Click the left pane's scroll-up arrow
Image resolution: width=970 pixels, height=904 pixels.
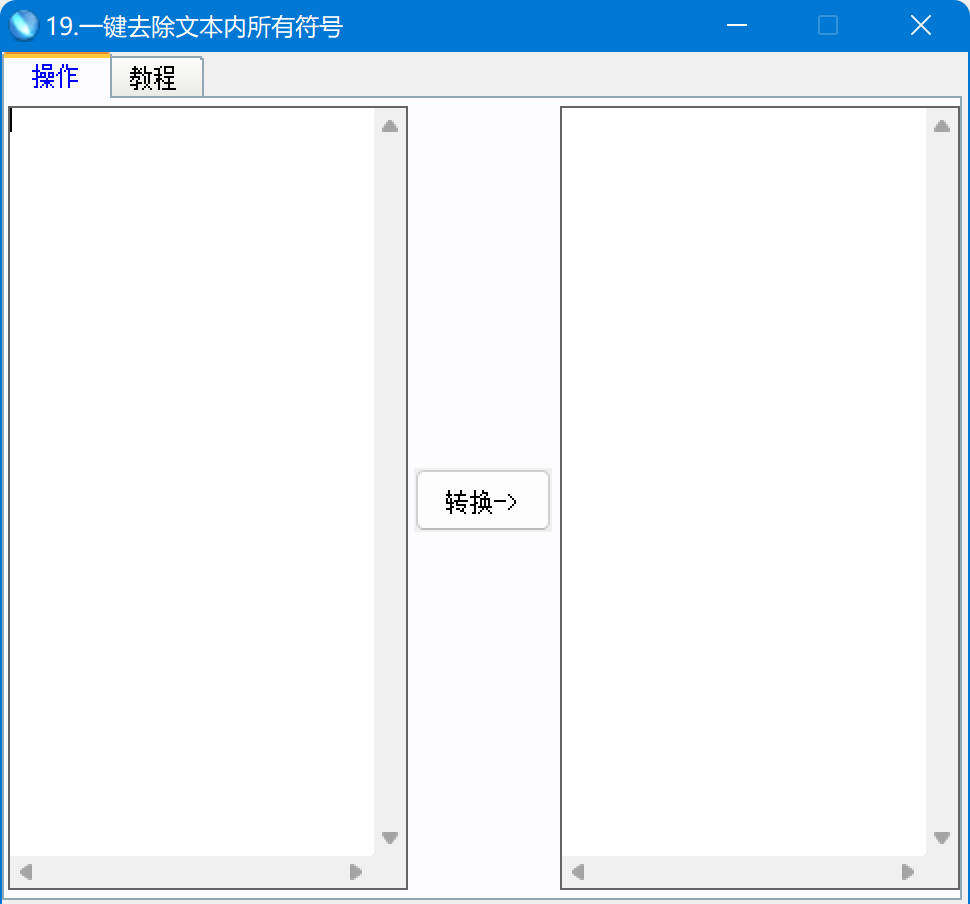[x=390, y=126]
